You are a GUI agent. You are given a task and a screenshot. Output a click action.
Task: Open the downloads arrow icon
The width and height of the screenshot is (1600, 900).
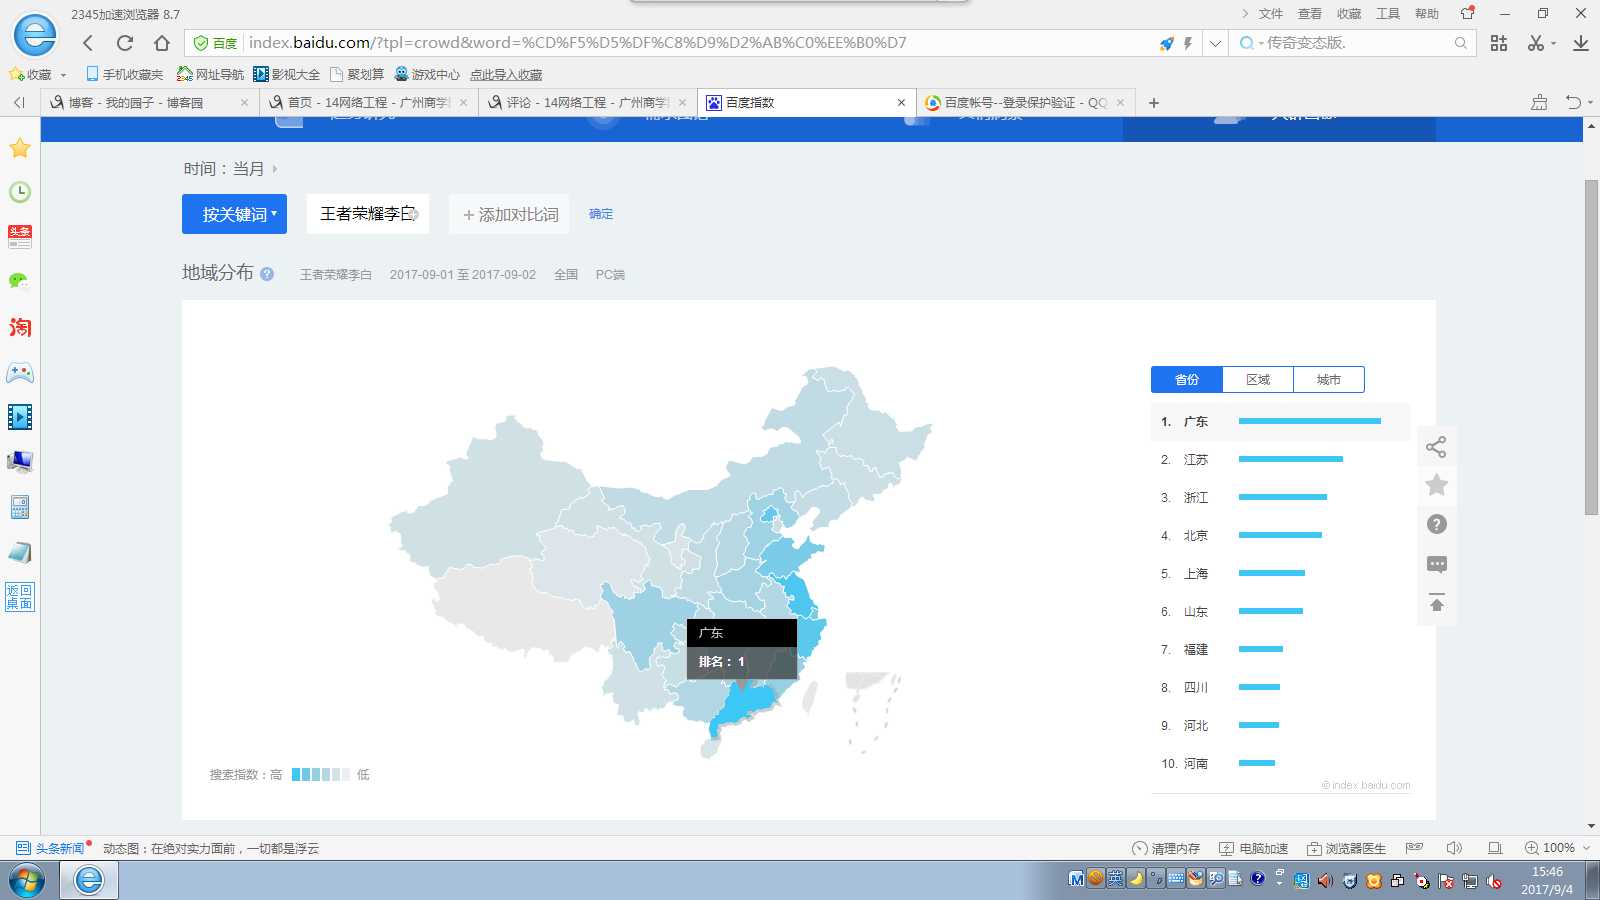tap(1581, 43)
